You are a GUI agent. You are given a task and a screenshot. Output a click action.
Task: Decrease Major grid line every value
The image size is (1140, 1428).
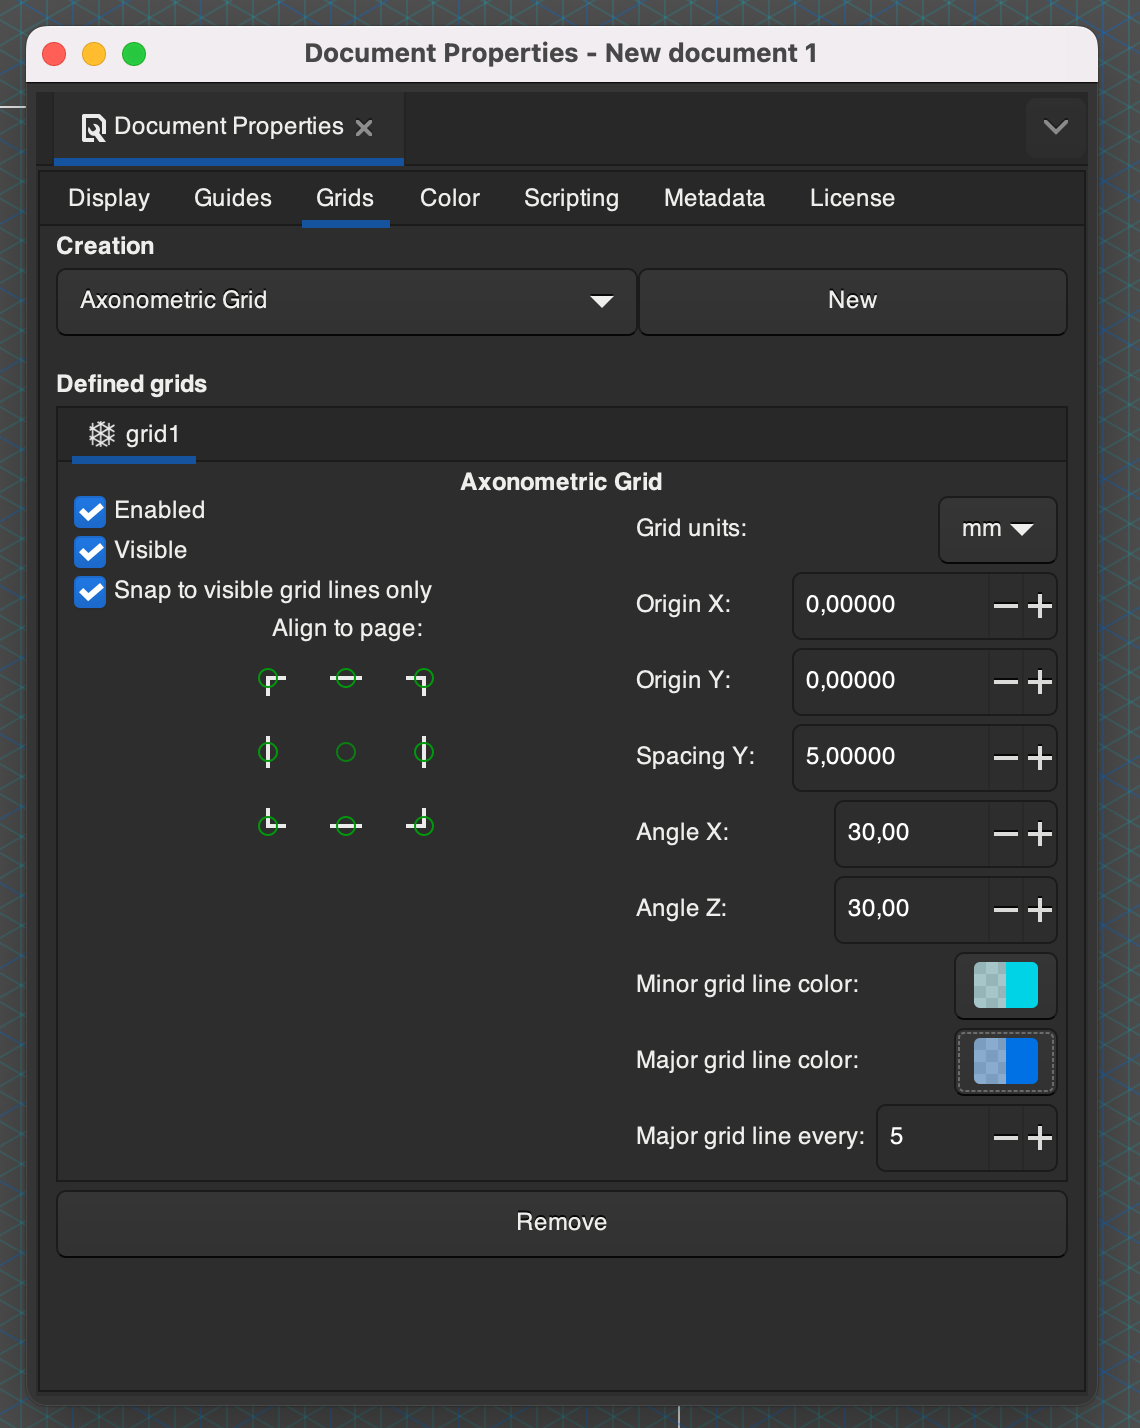1006,1138
